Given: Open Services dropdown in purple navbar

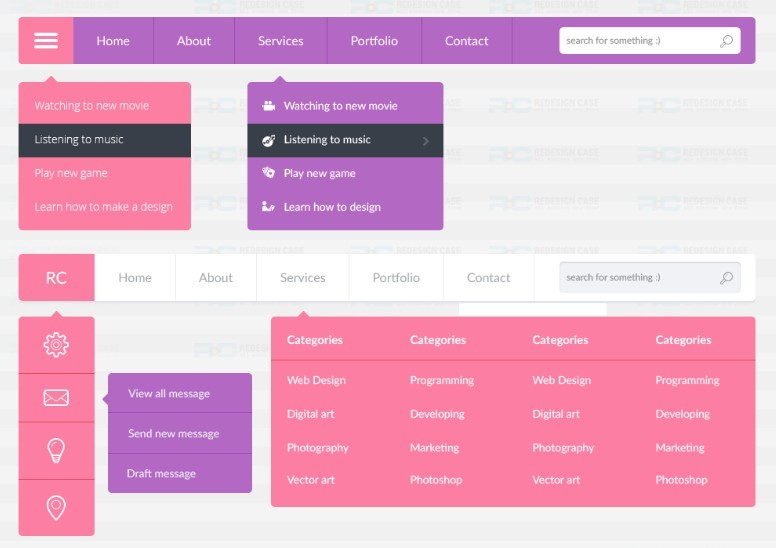Looking at the screenshot, I should [280, 41].
